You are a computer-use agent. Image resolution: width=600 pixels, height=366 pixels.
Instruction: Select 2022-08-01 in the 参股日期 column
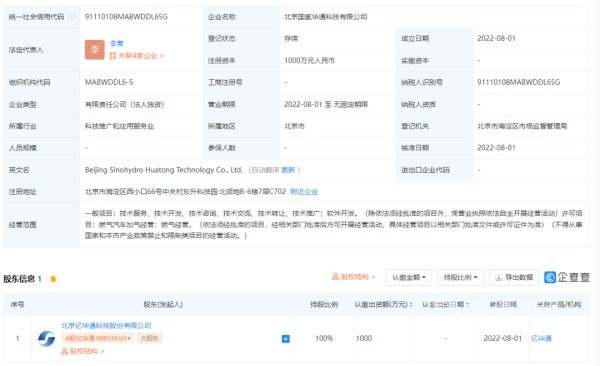502,338
